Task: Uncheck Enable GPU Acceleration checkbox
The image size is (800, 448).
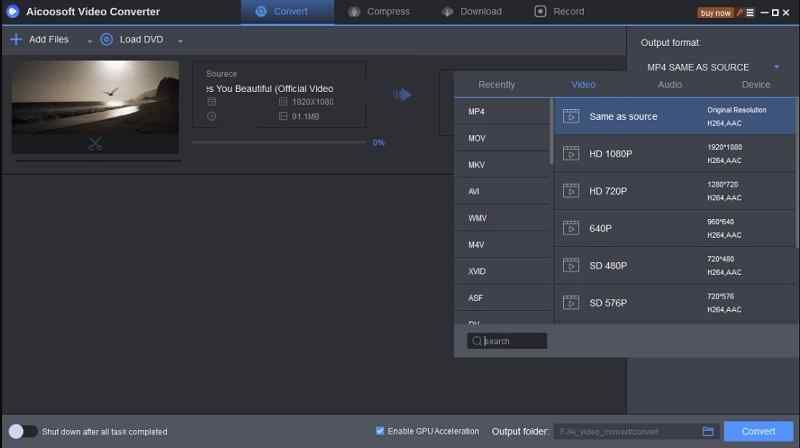Action: (x=380, y=431)
